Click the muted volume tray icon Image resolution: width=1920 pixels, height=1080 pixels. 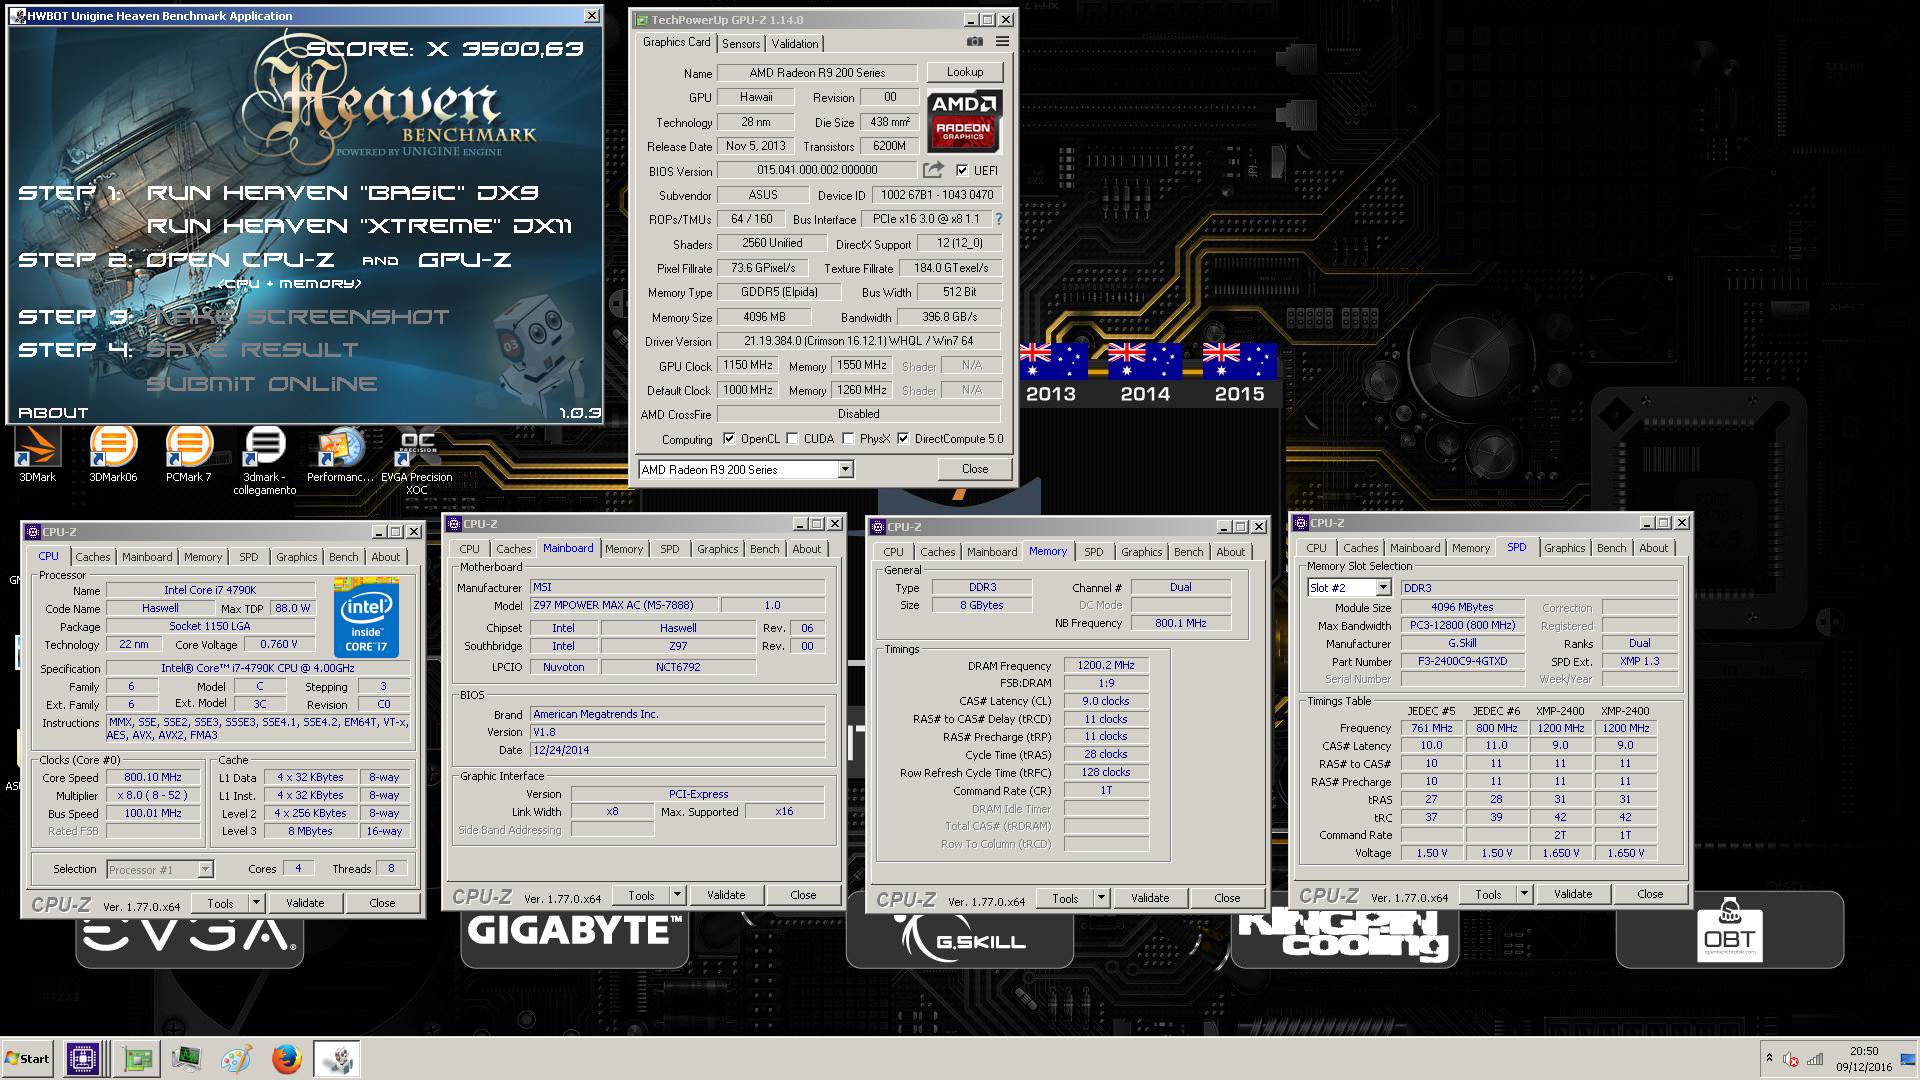(x=1791, y=1060)
